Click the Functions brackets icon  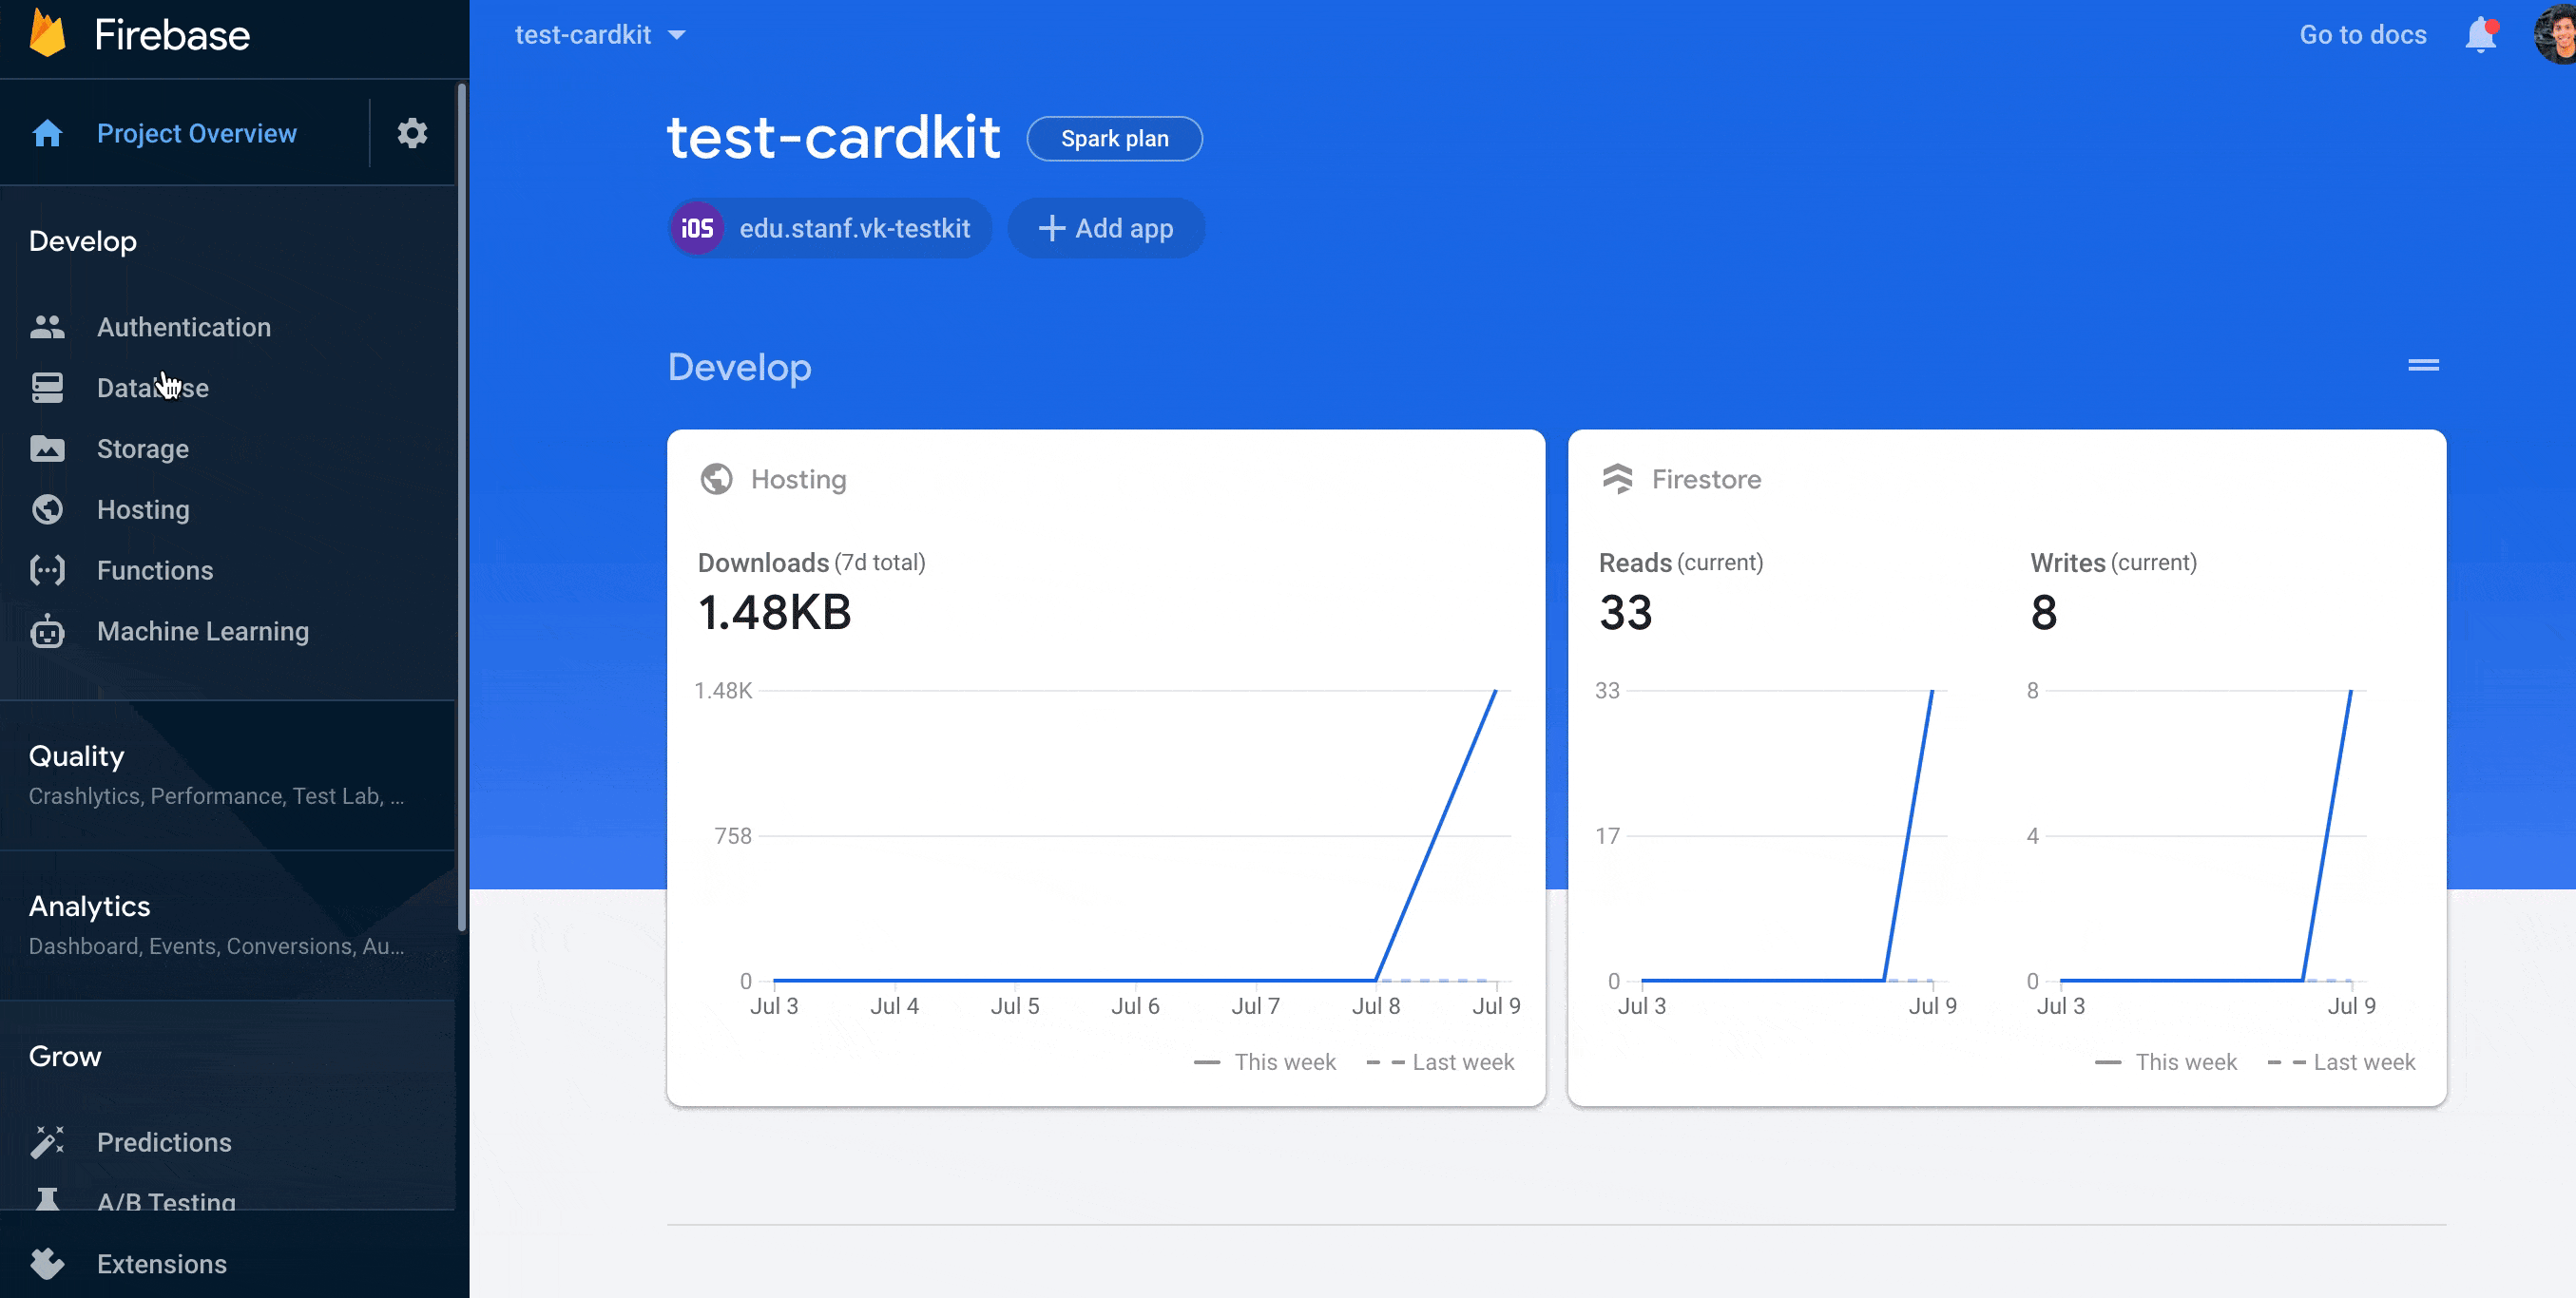point(47,570)
